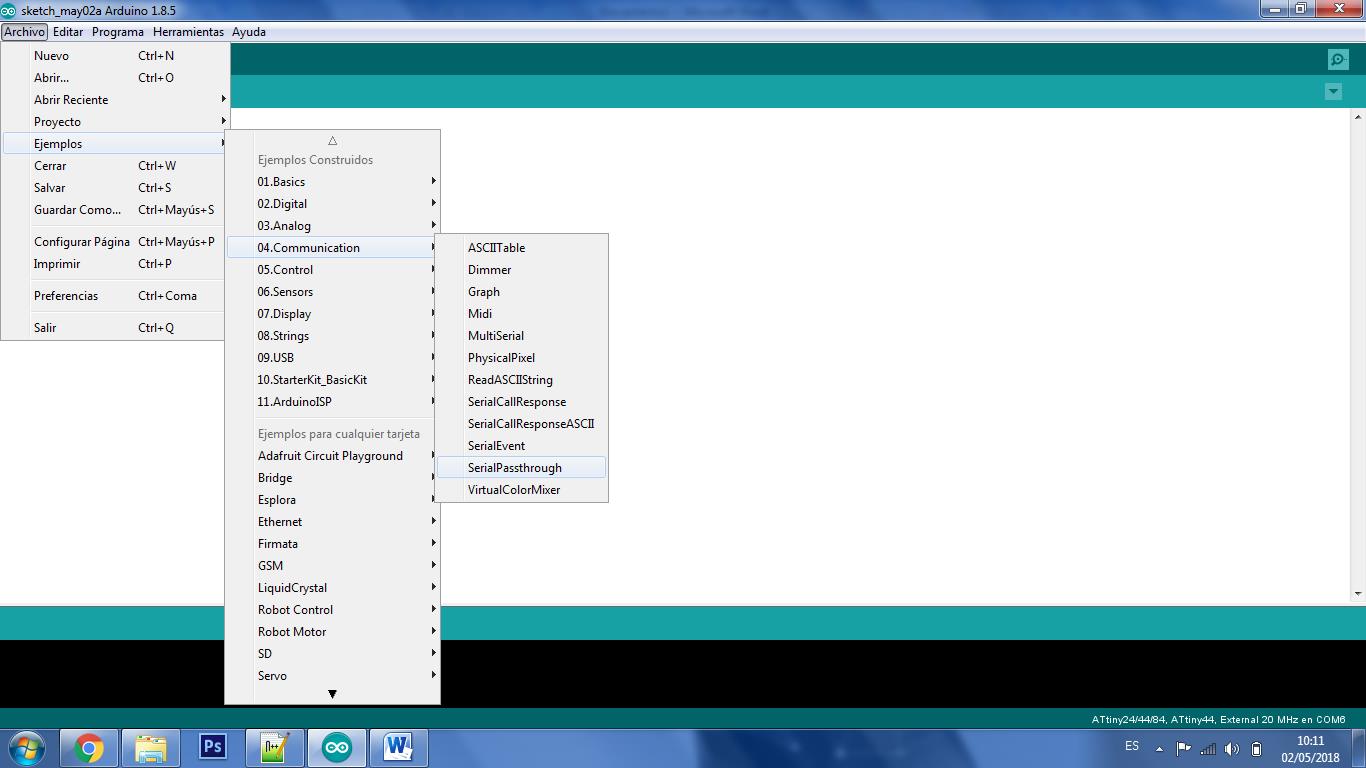Expand the 11.ArduinoISP examples
The height and width of the screenshot is (768, 1366).
click(332, 402)
